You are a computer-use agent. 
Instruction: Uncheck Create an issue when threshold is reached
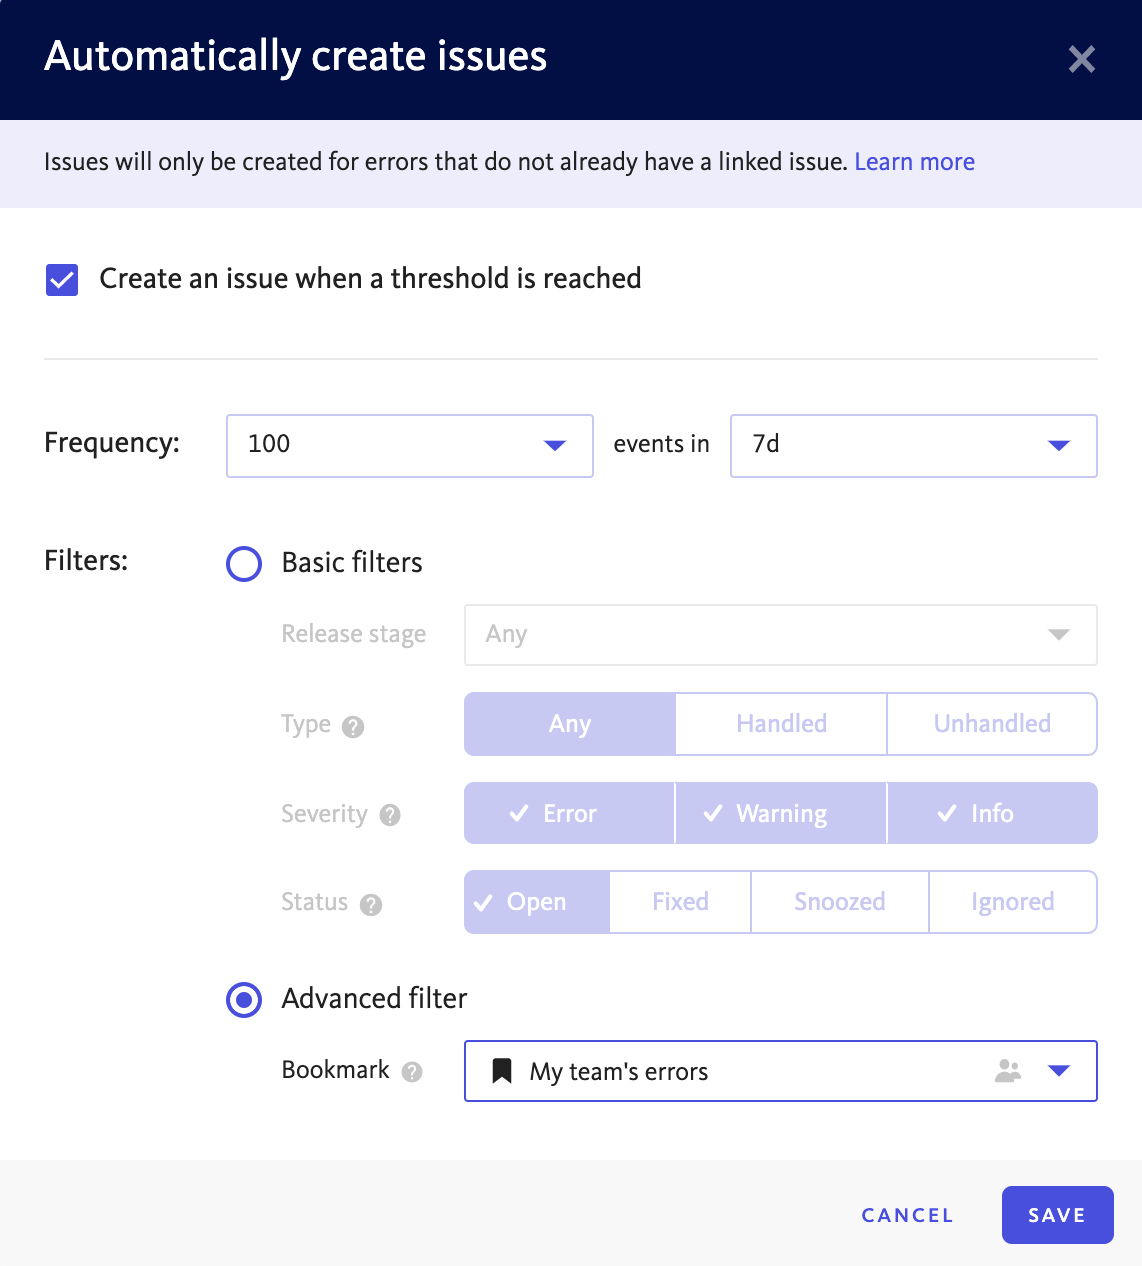click(62, 280)
